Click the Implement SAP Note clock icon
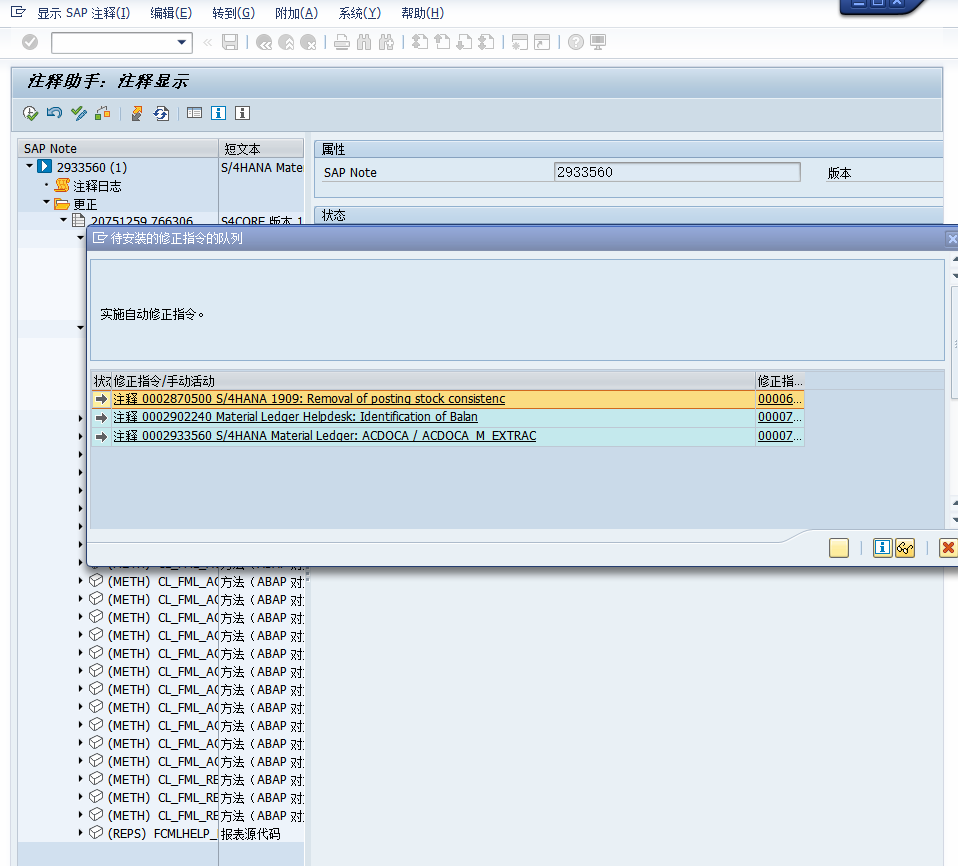Screen dimensions: 958x866 [30, 113]
